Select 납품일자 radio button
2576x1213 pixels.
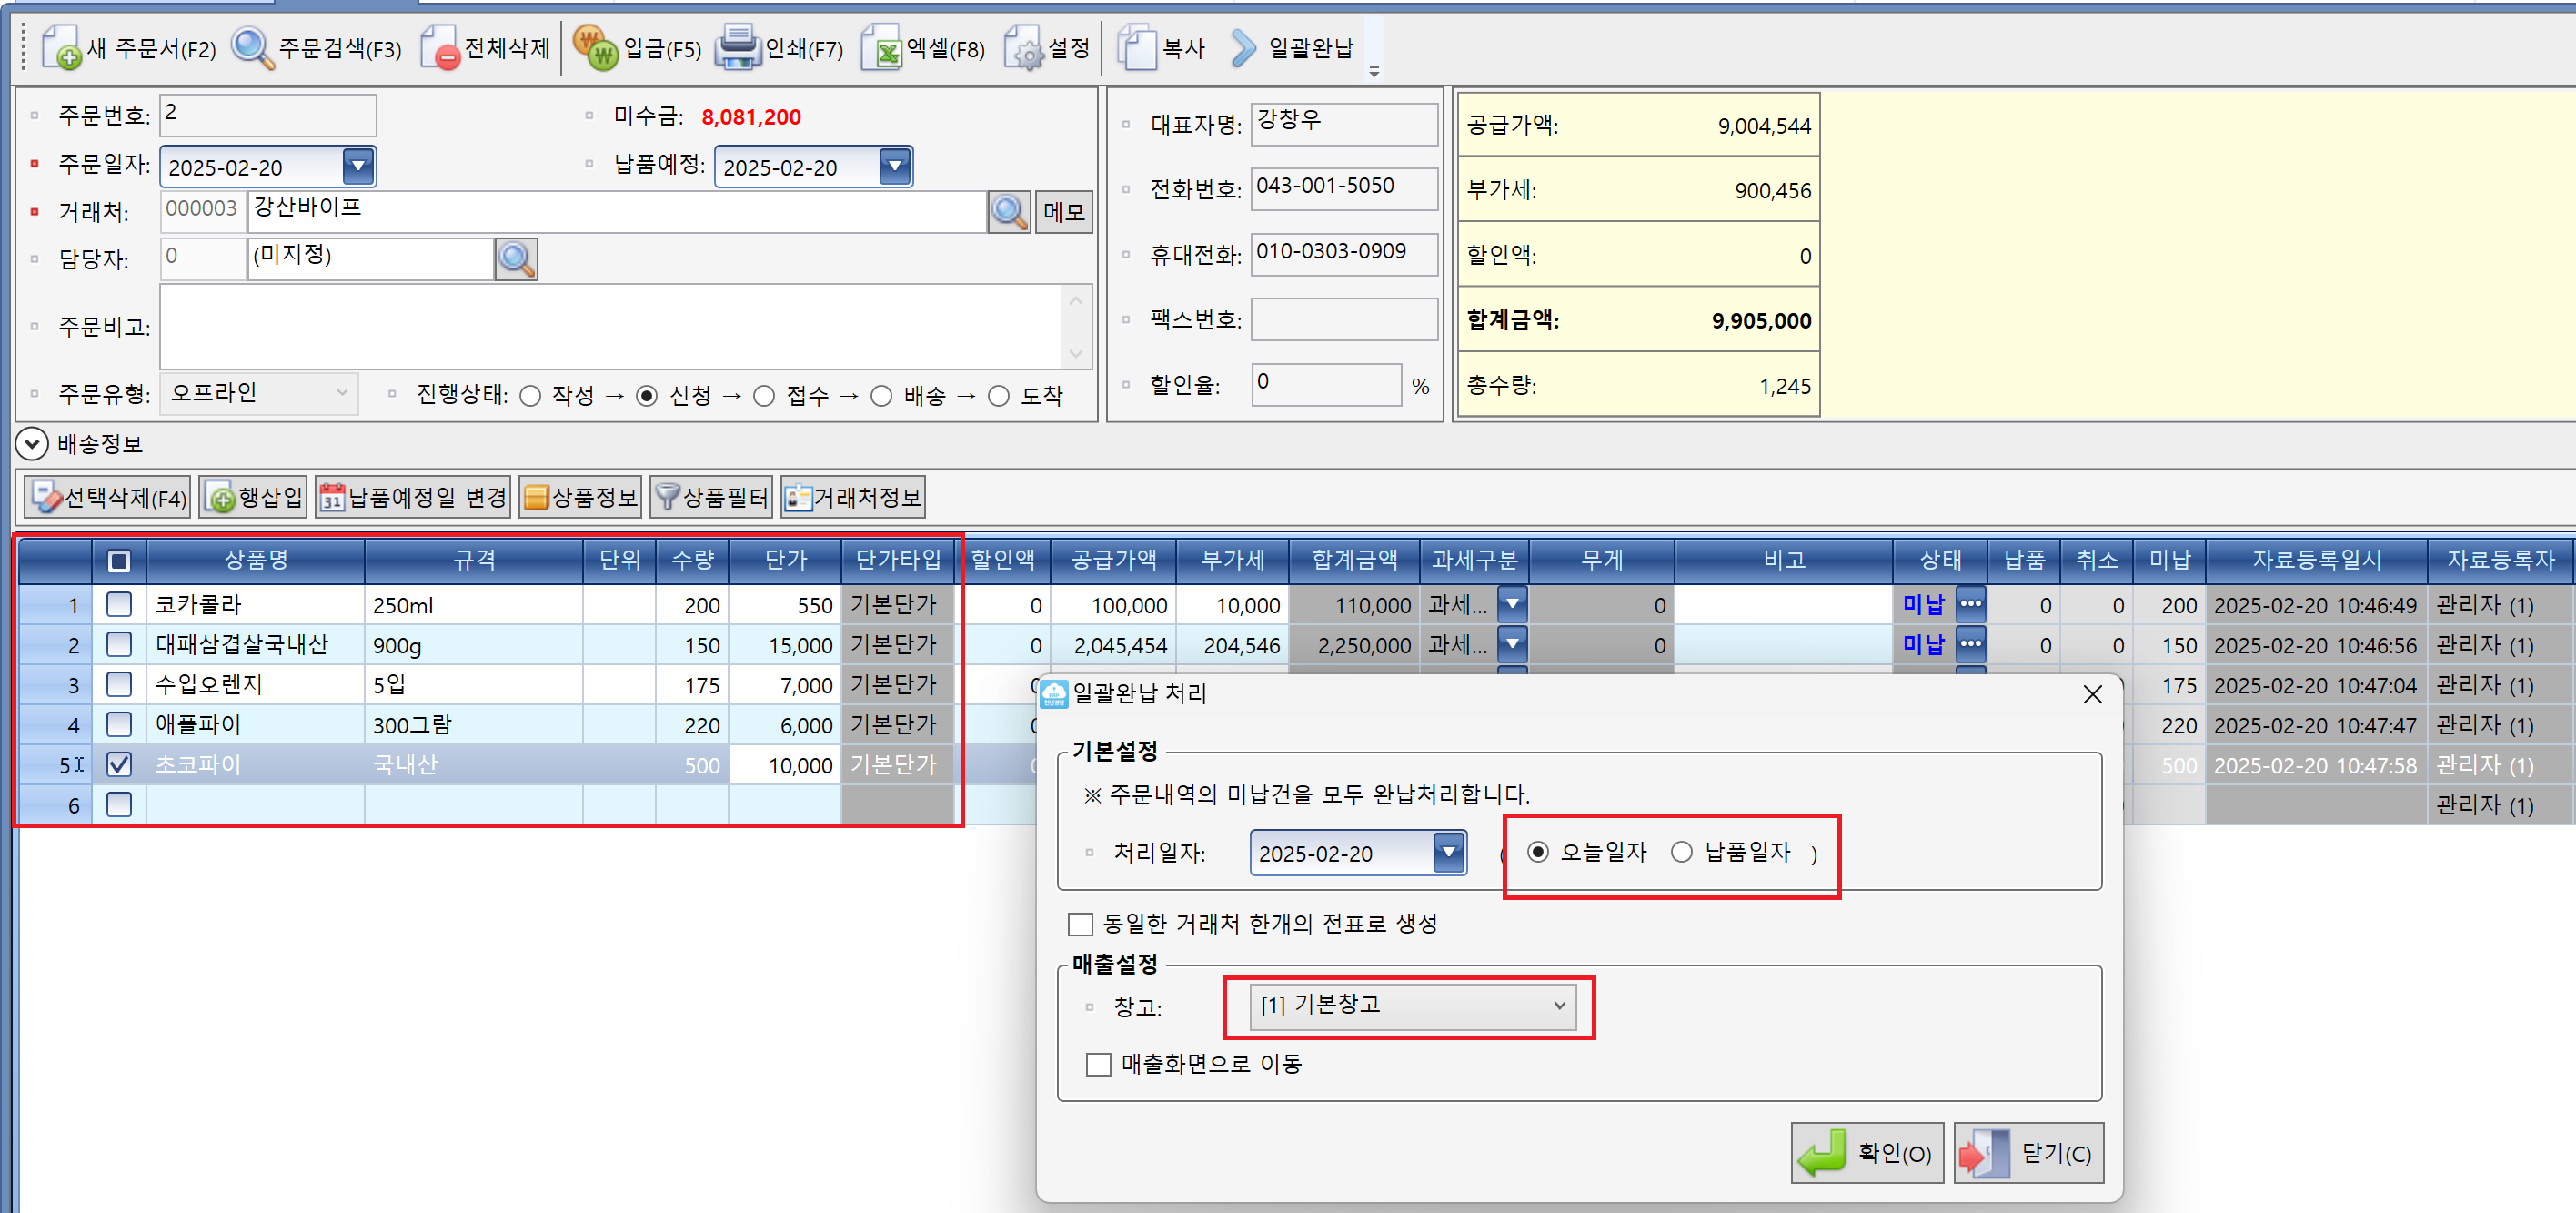(x=1682, y=852)
